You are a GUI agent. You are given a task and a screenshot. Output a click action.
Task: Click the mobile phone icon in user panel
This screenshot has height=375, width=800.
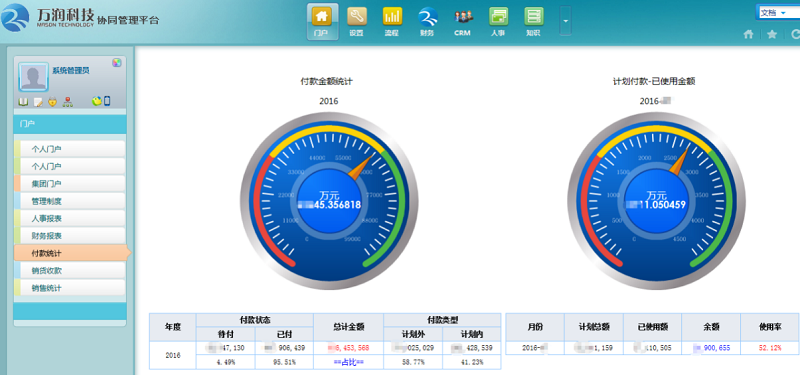point(107,101)
